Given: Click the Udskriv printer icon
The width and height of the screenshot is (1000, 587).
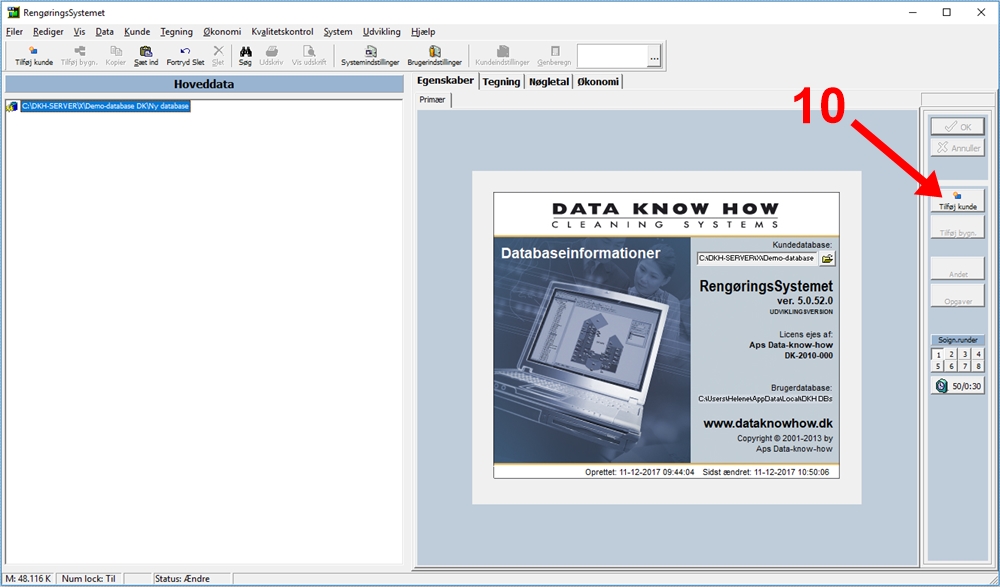Looking at the screenshot, I should pyautogui.click(x=271, y=56).
